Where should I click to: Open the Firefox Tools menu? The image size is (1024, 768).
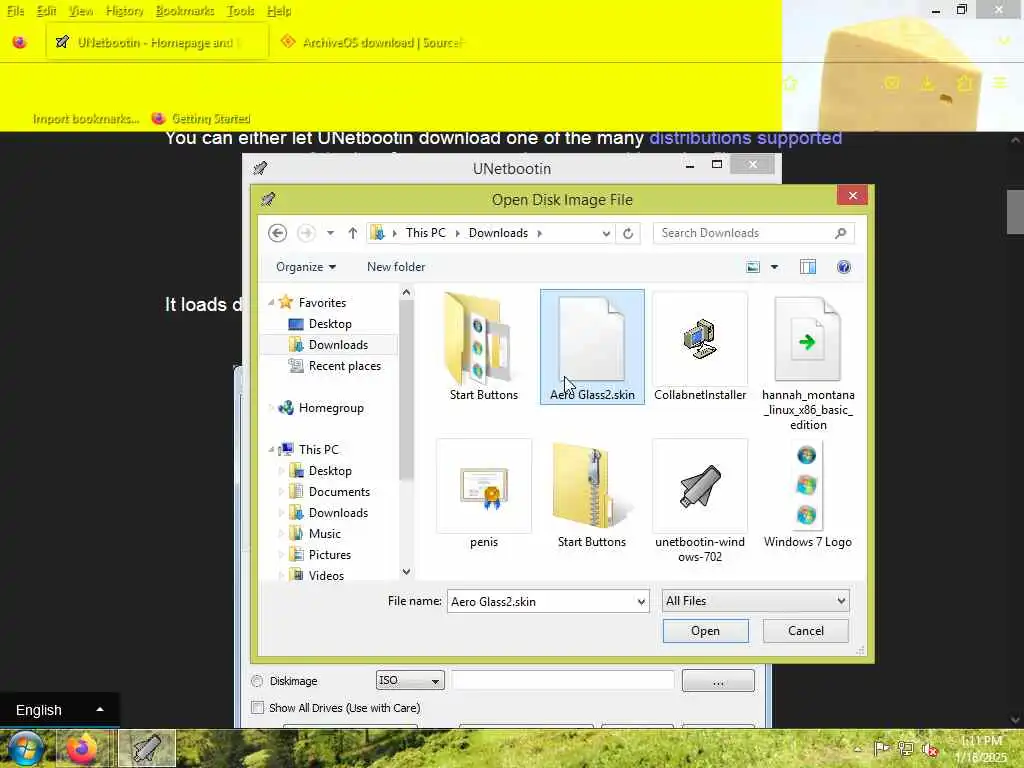240,11
